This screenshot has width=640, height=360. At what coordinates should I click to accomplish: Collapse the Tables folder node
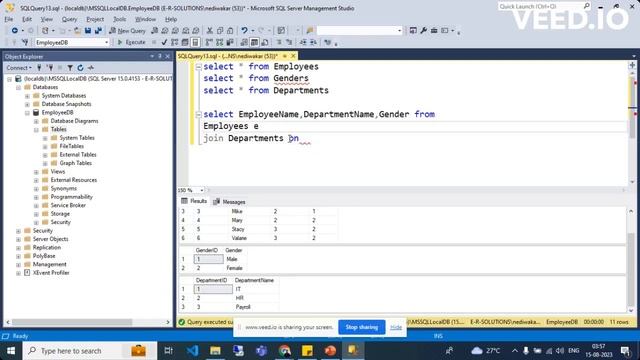coord(36,129)
